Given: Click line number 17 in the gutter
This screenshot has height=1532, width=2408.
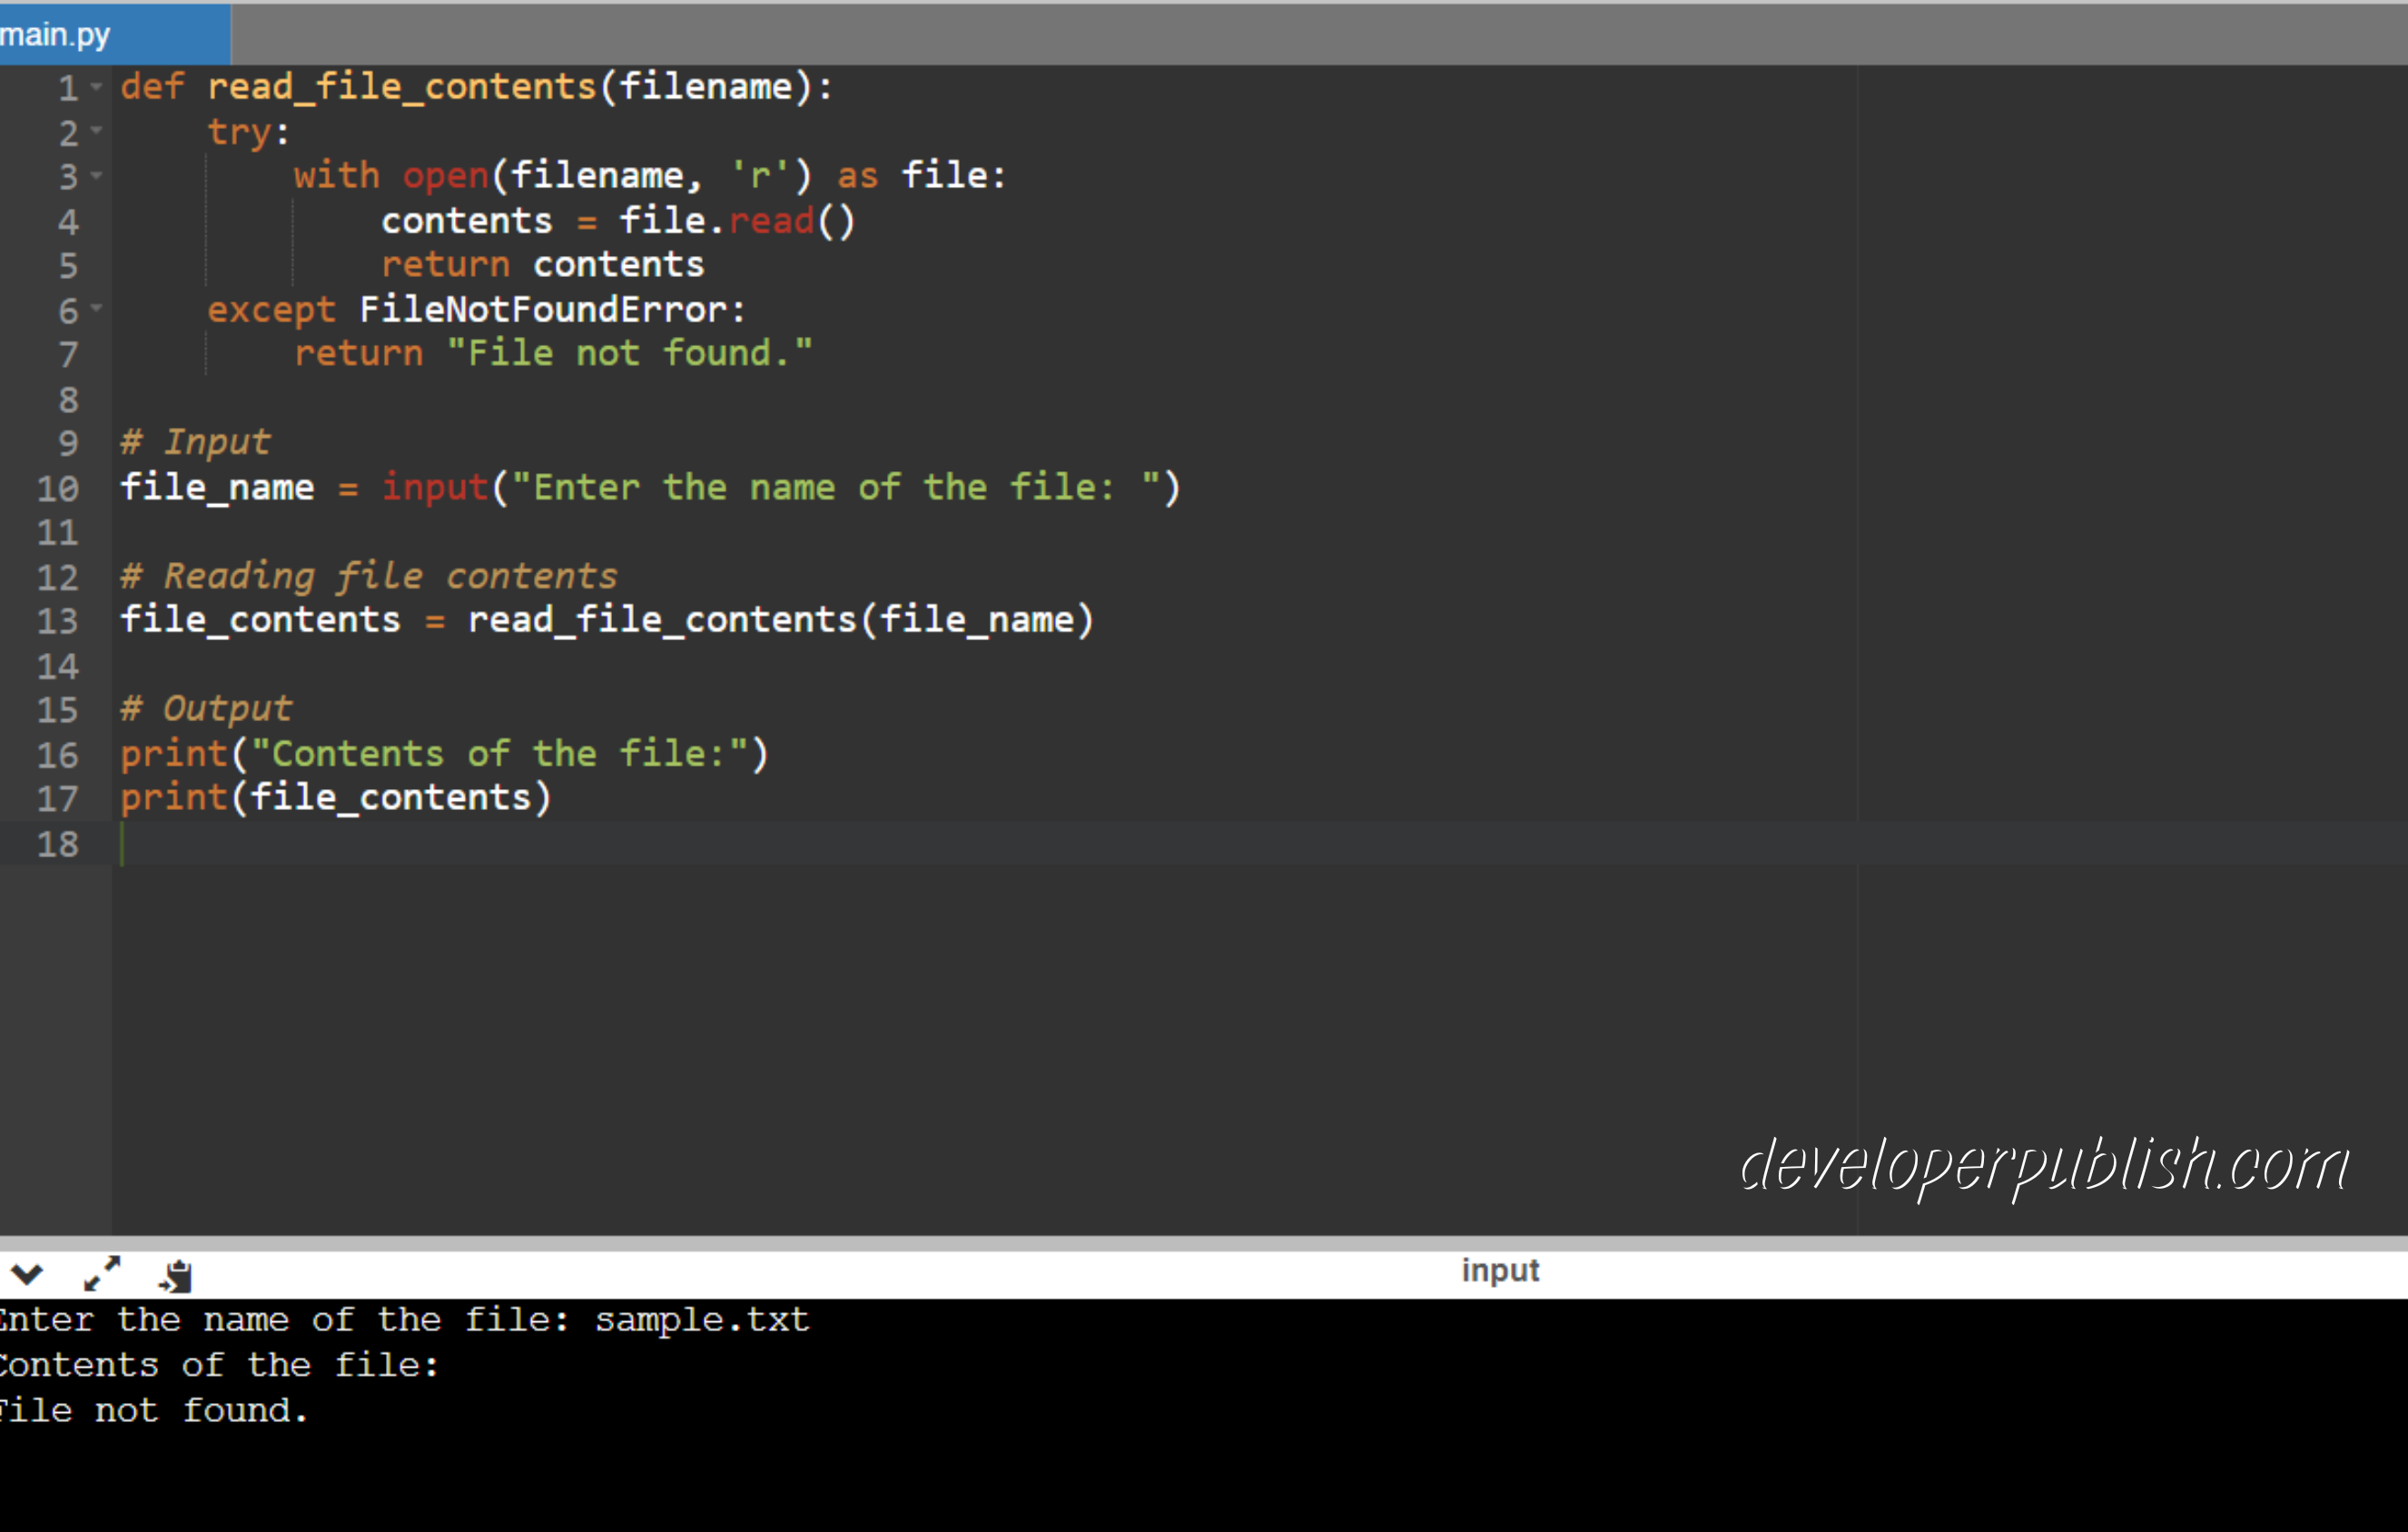Looking at the screenshot, I should click(x=58, y=798).
